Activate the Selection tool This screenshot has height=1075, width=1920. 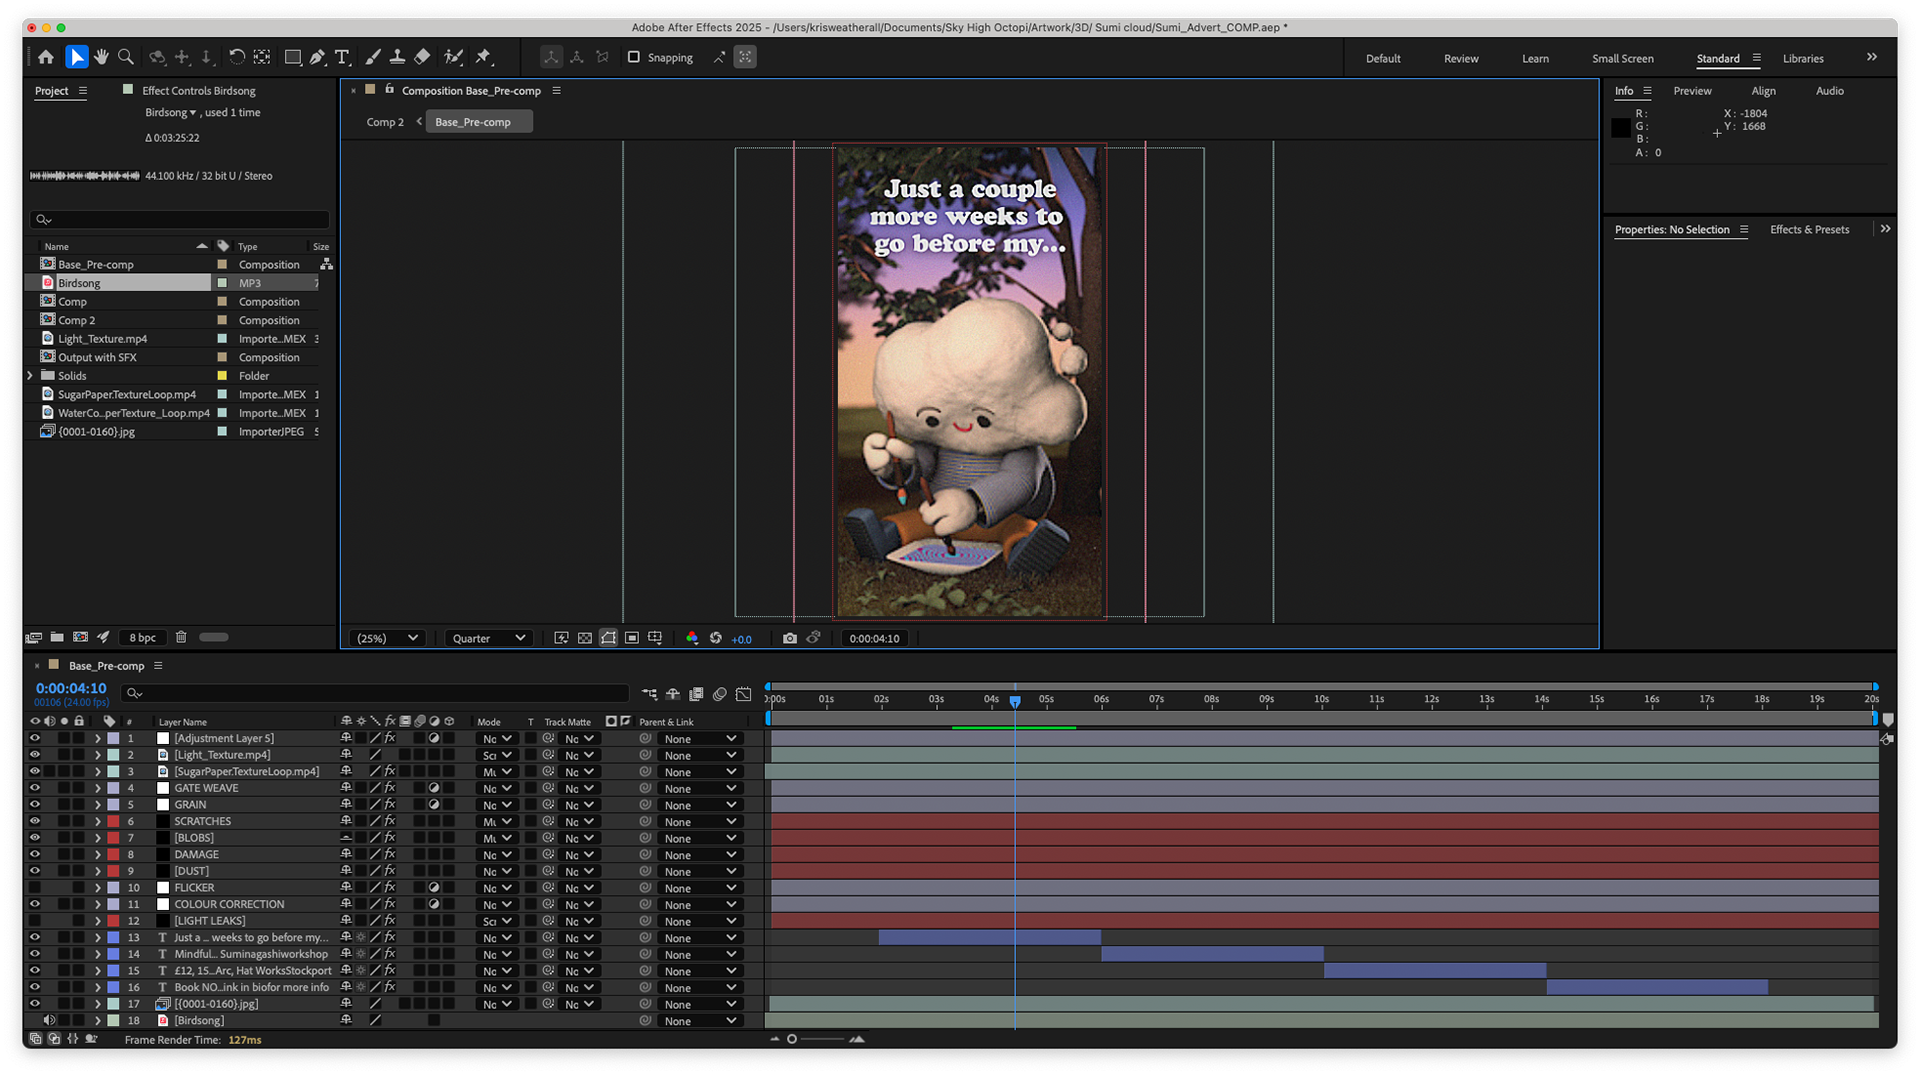coord(76,57)
